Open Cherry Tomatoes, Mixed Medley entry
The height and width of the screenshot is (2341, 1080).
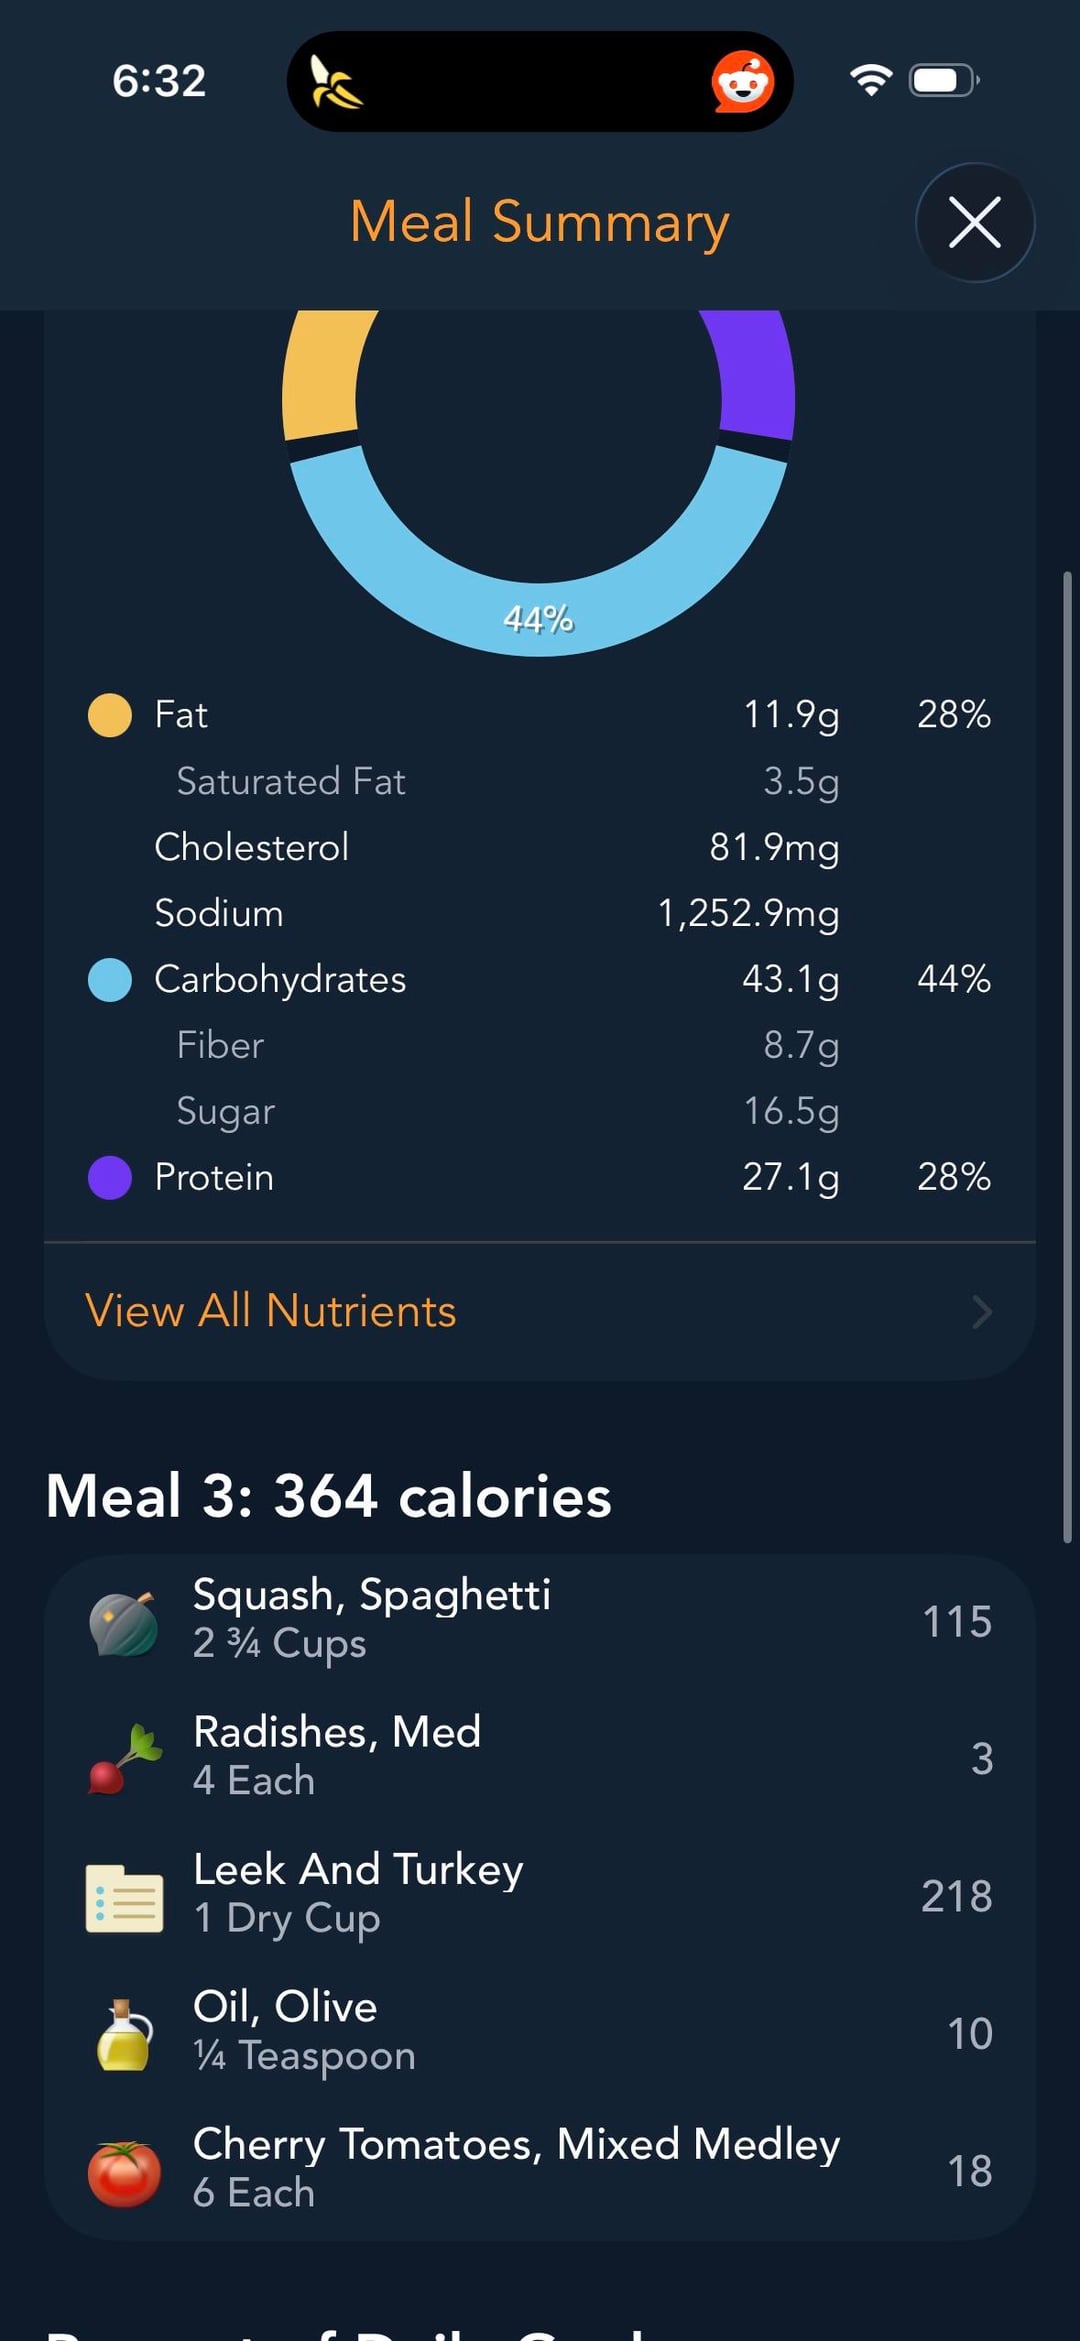point(540,2169)
